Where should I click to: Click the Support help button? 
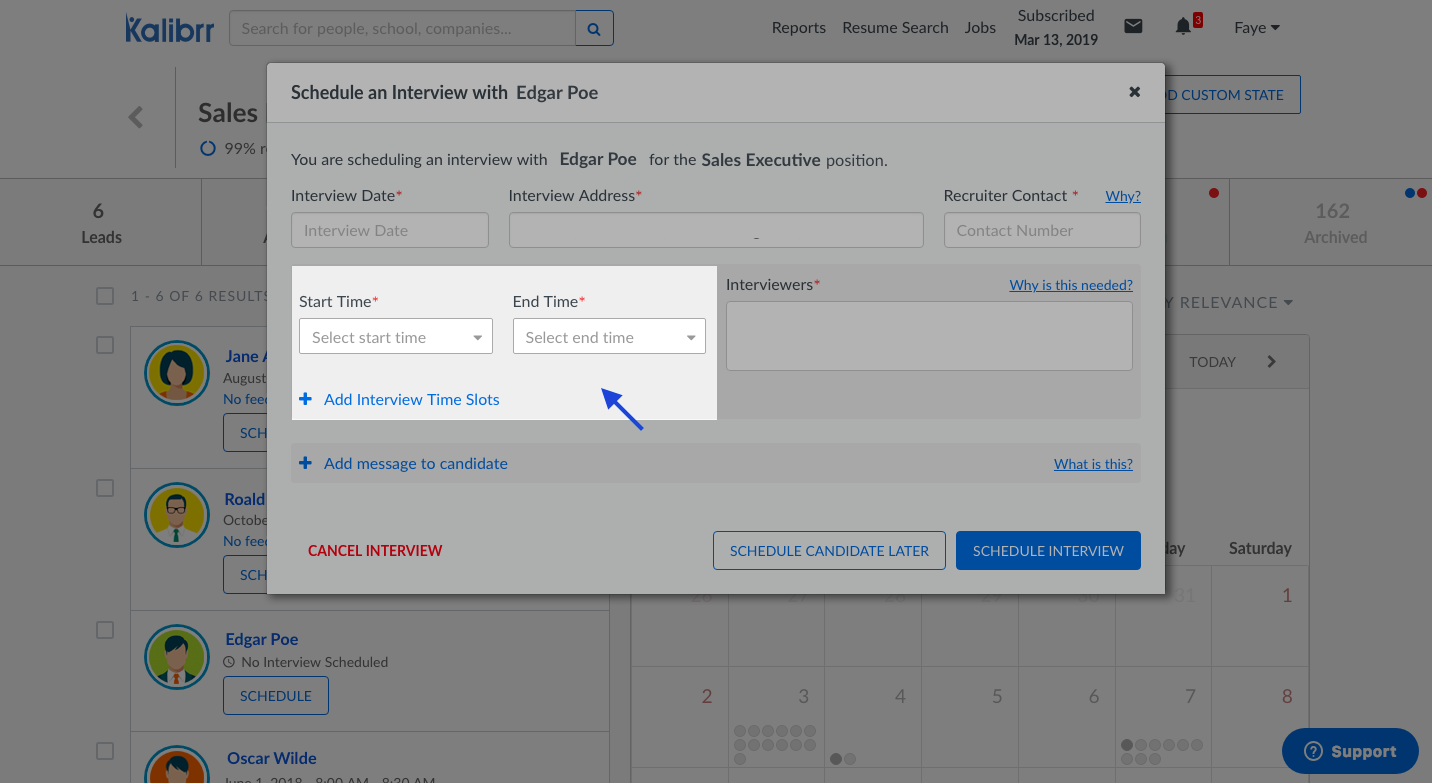tap(1350, 751)
